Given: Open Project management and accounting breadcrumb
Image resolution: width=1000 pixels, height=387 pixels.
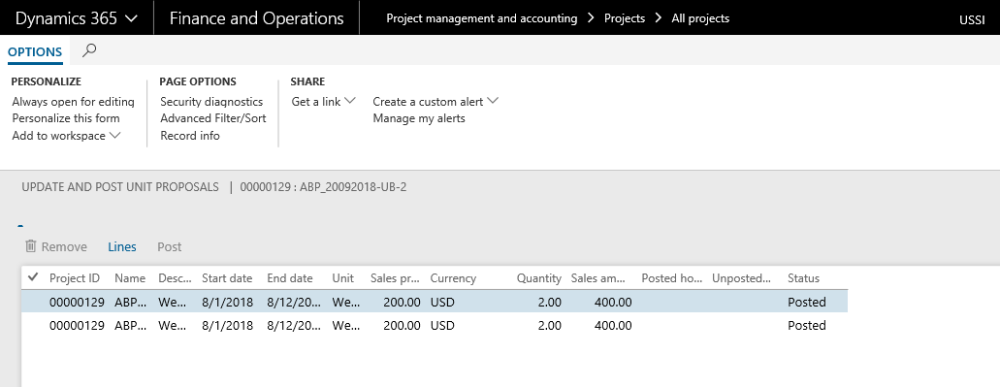Looking at the screenshot, I should click(482, 18).
